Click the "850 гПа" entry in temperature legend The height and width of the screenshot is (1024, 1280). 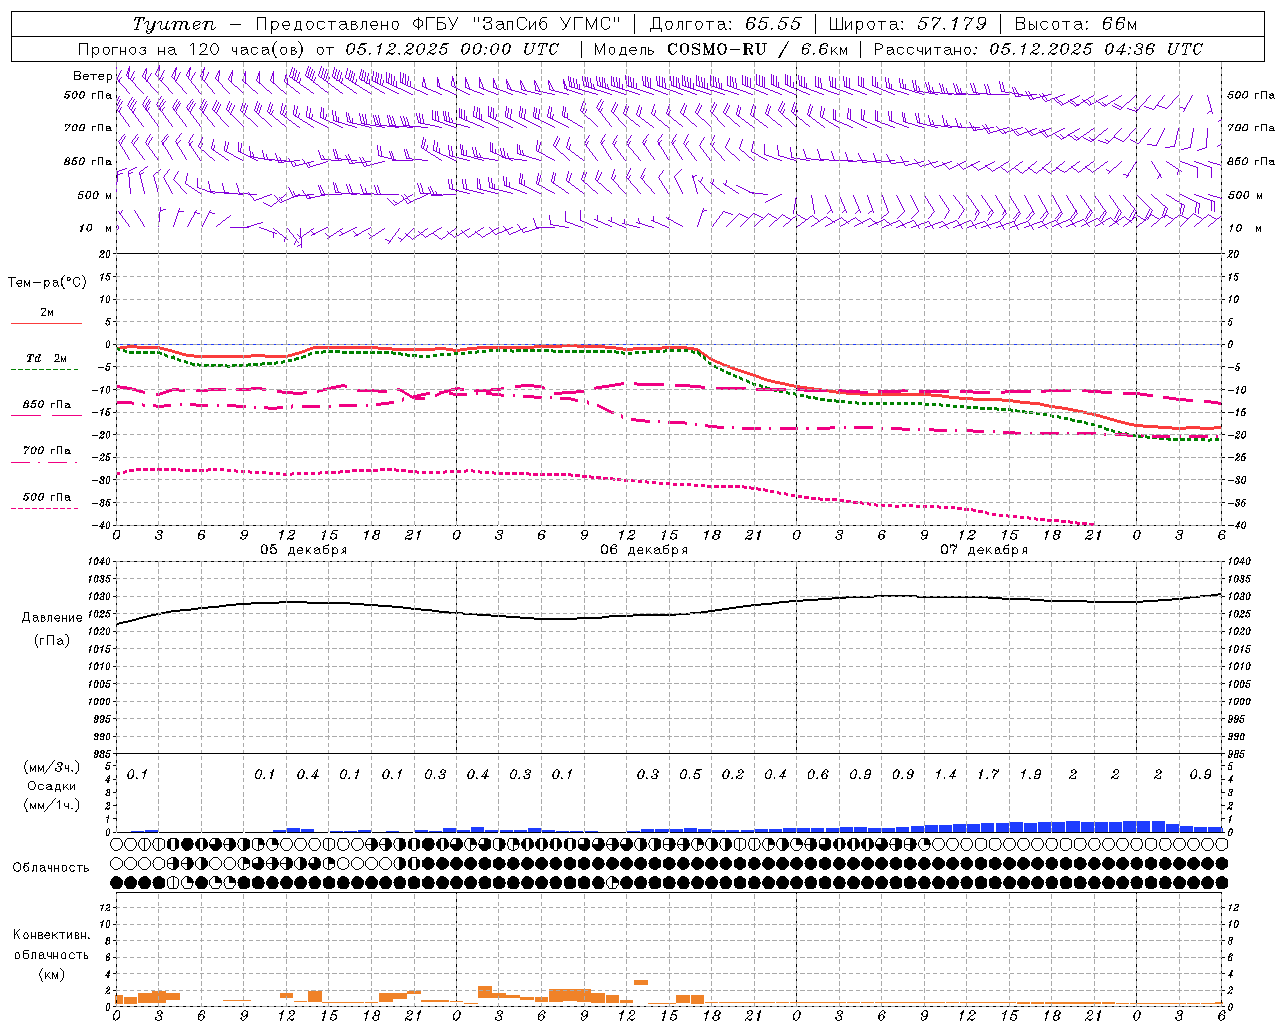(46, 404)
